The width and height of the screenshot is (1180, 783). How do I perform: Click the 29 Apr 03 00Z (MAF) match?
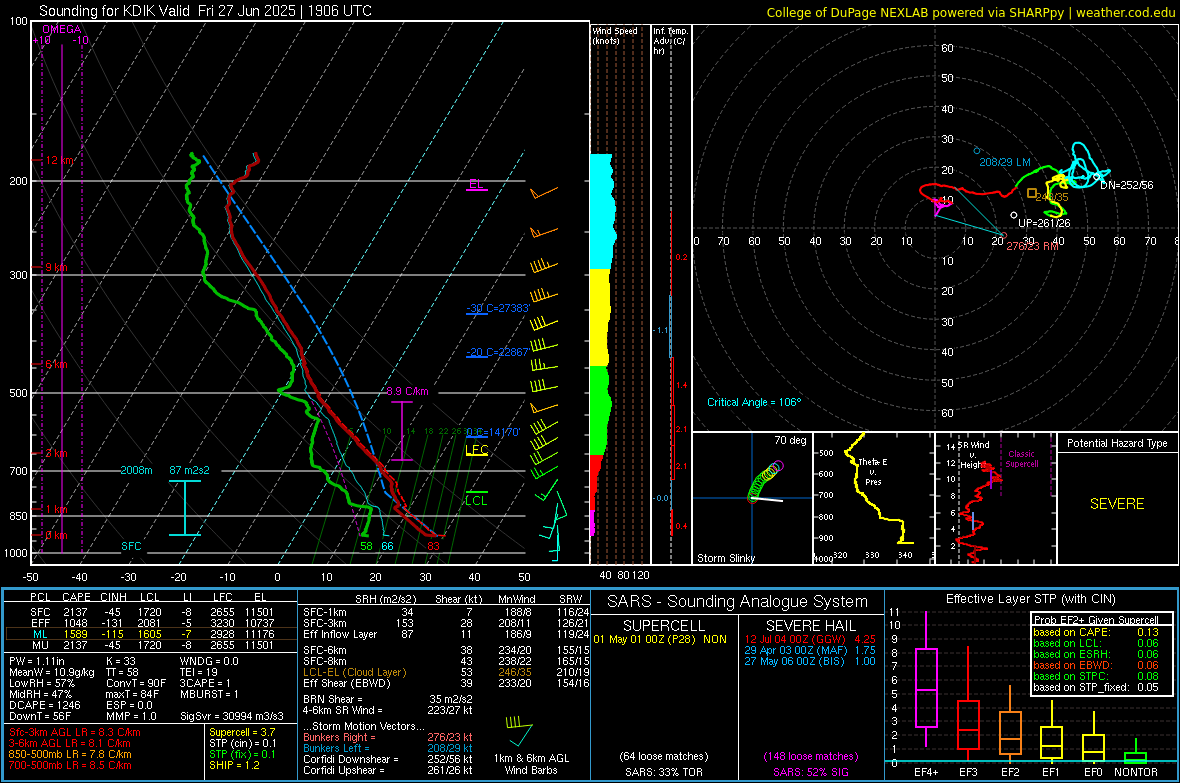[810, 650]
